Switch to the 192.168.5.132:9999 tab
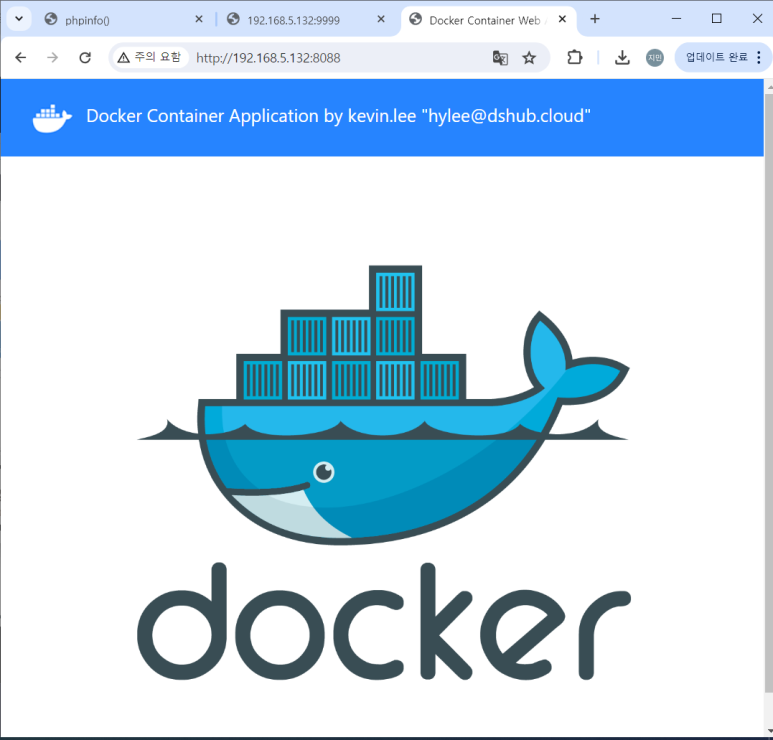 coord(306,20)
